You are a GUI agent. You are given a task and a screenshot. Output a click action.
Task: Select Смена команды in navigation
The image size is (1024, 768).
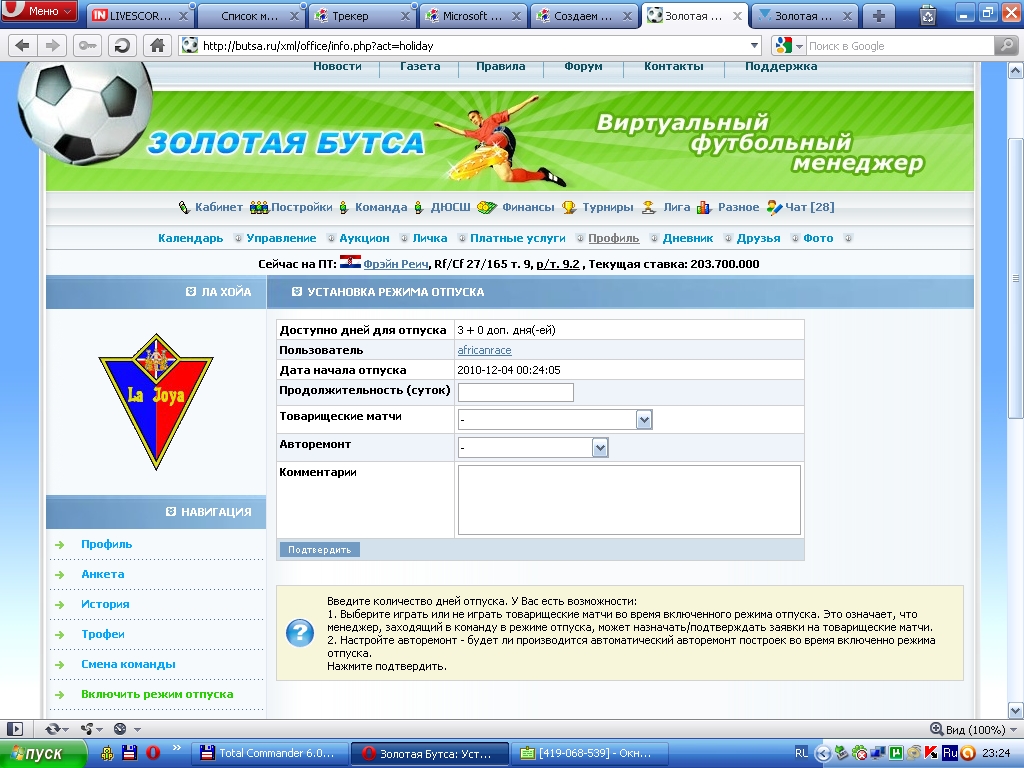click(128, 664)
